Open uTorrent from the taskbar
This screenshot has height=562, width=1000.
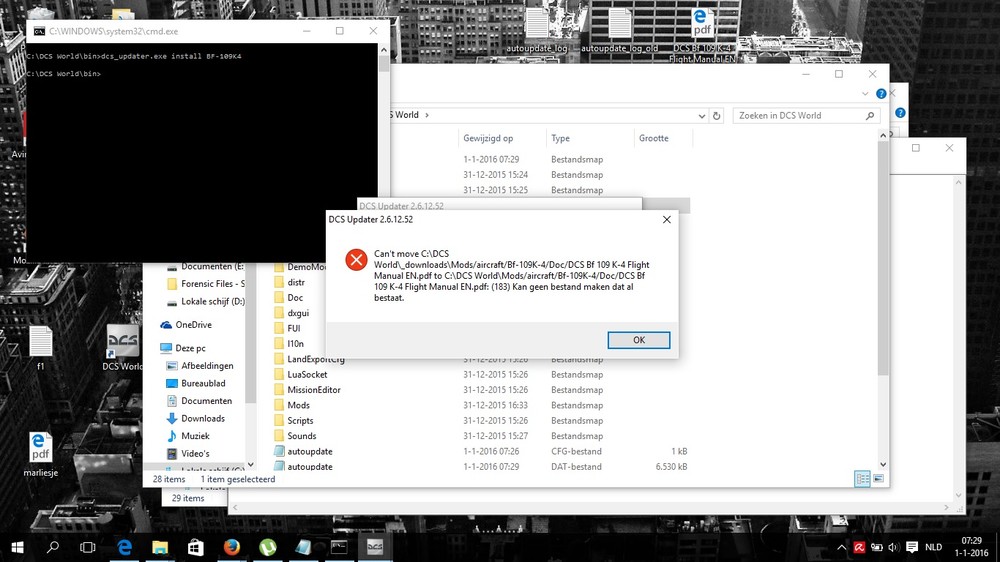(x=267, y=547)
